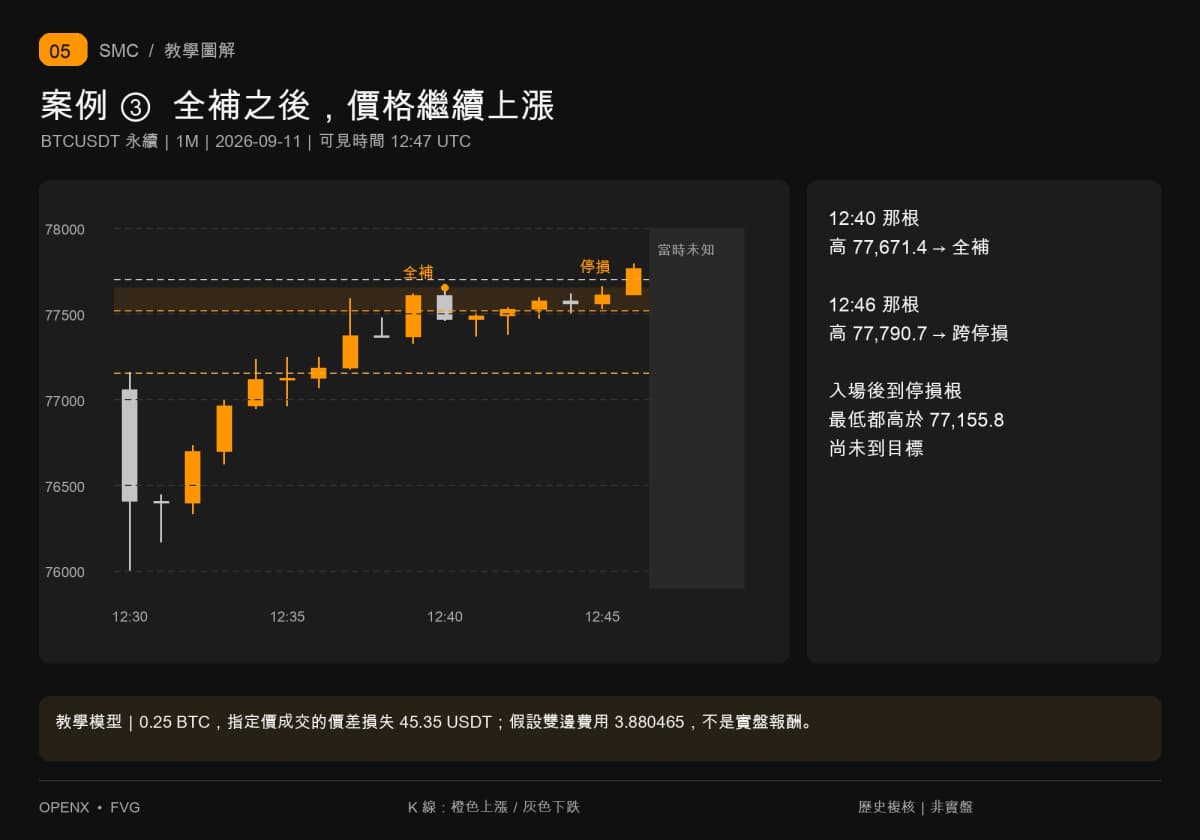Click the 12:46 那根 heading
1200x840 pixels.
point(874,305)
